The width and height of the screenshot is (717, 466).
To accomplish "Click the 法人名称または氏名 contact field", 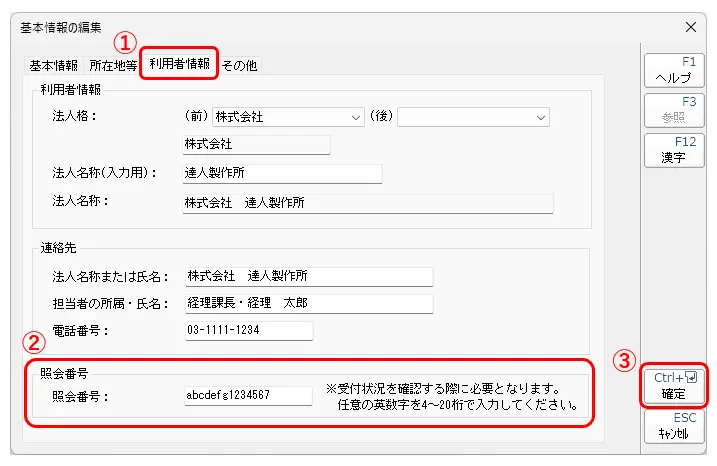I will (x=306, y=277).
